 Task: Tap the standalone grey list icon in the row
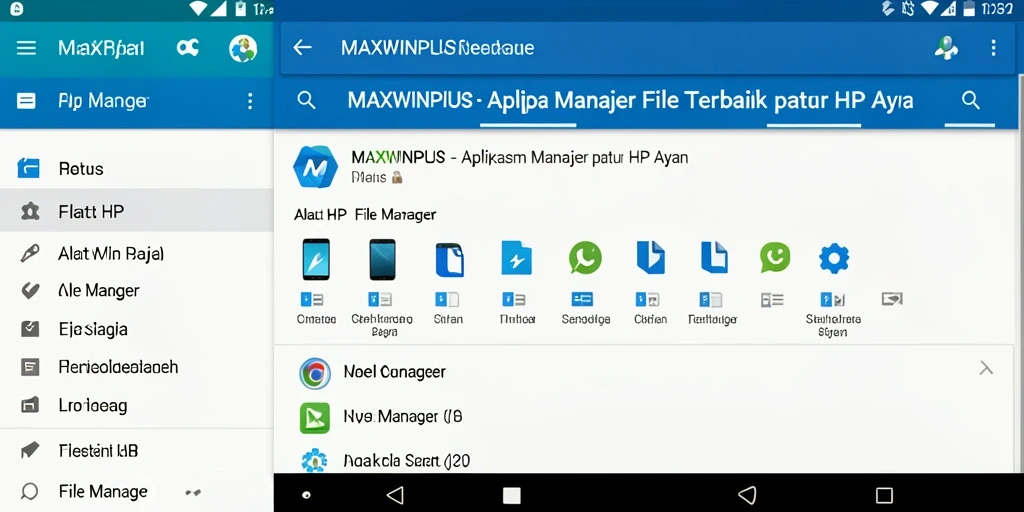coord(772,300)
